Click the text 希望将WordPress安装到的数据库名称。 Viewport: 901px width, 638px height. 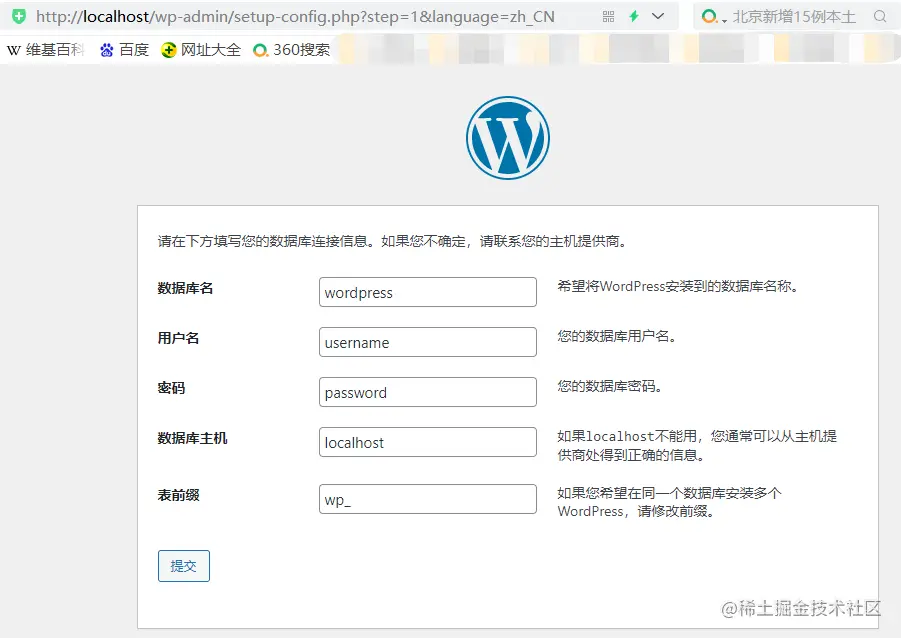679,286
